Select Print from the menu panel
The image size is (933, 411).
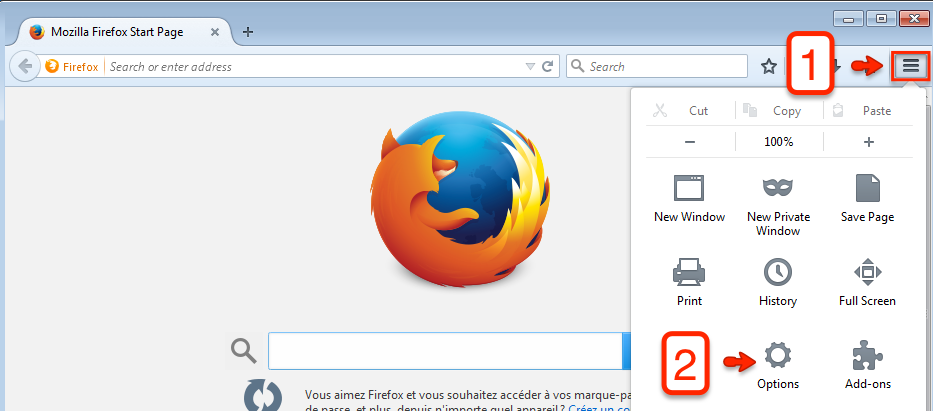click(689, 283)
